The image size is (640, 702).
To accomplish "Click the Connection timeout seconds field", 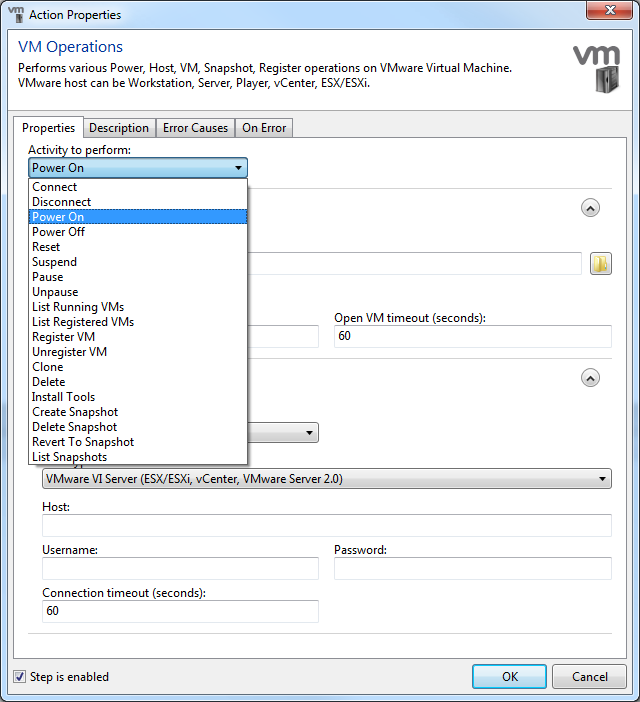I will pyautogui.click(x=180, y=611).
